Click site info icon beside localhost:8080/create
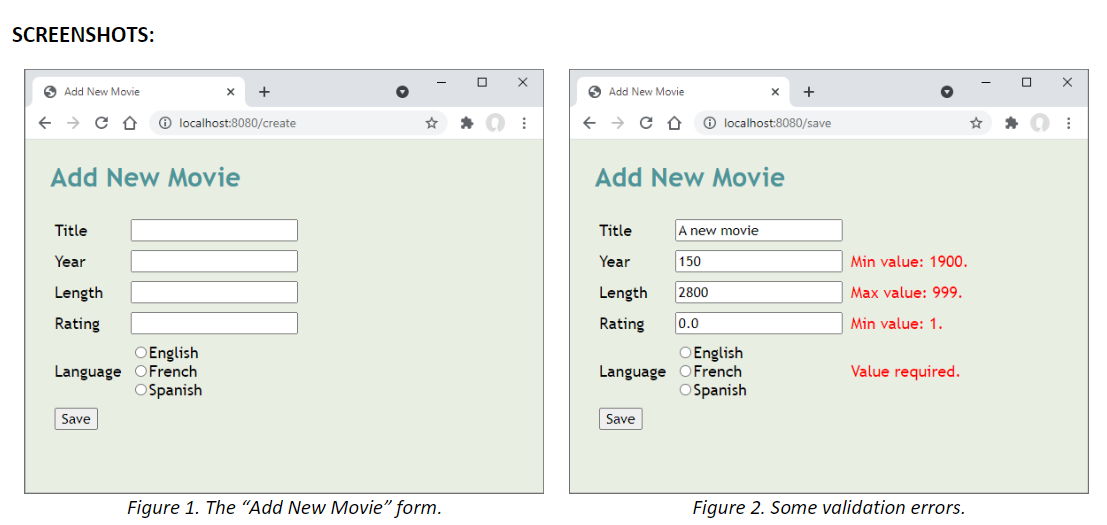Image resolution: width=1107 pixels, height=525 pixels. pyautogui.click(x=165, y=123)
